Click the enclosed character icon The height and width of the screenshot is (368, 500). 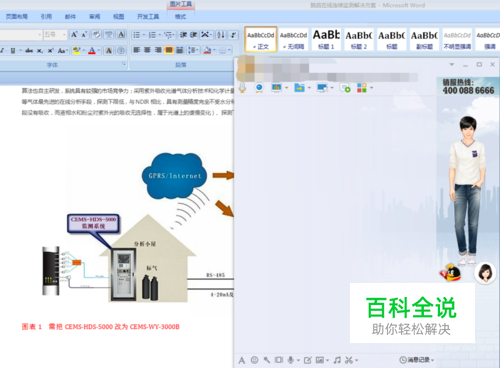click(x=121, y=51)
